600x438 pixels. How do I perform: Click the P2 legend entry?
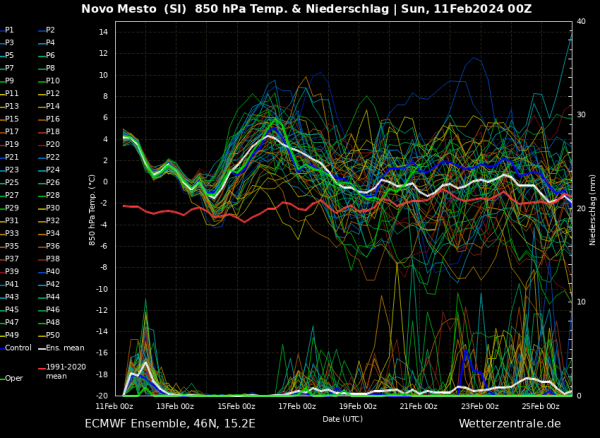(x=47, y=30)
